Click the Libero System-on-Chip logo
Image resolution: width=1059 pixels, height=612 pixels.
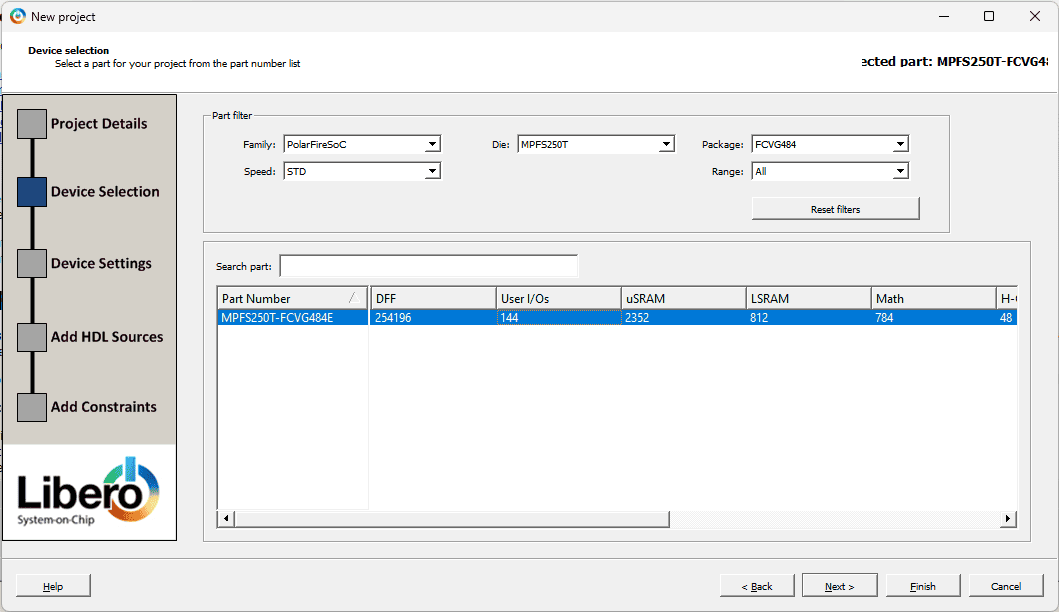[89, 492]
